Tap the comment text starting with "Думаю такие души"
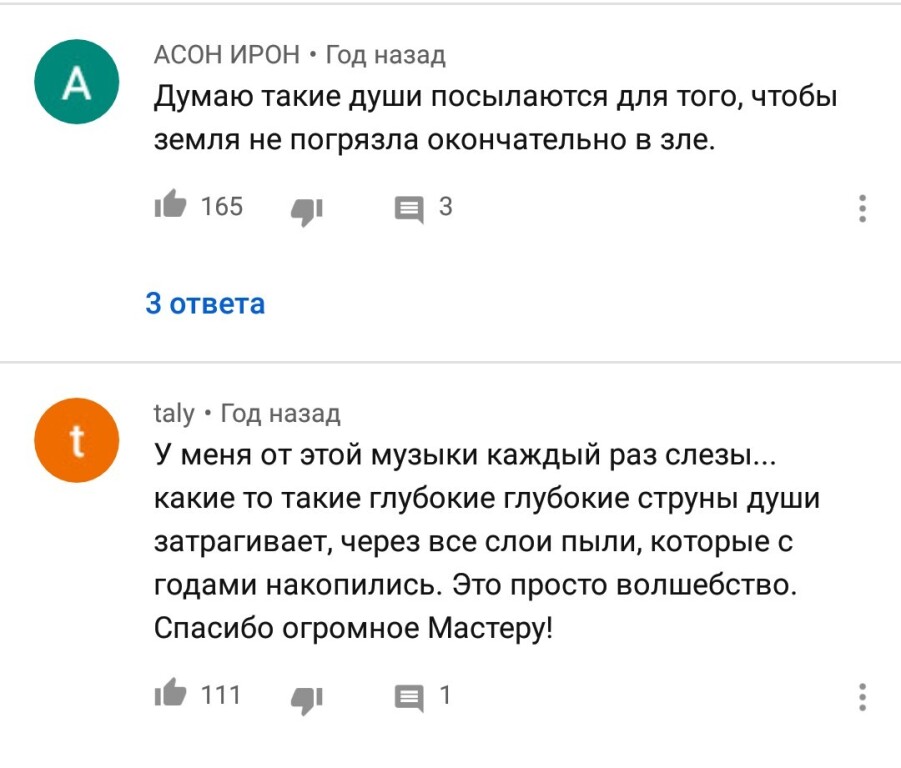This screenshot has width=901, height=768. click(x=494, y=120)
